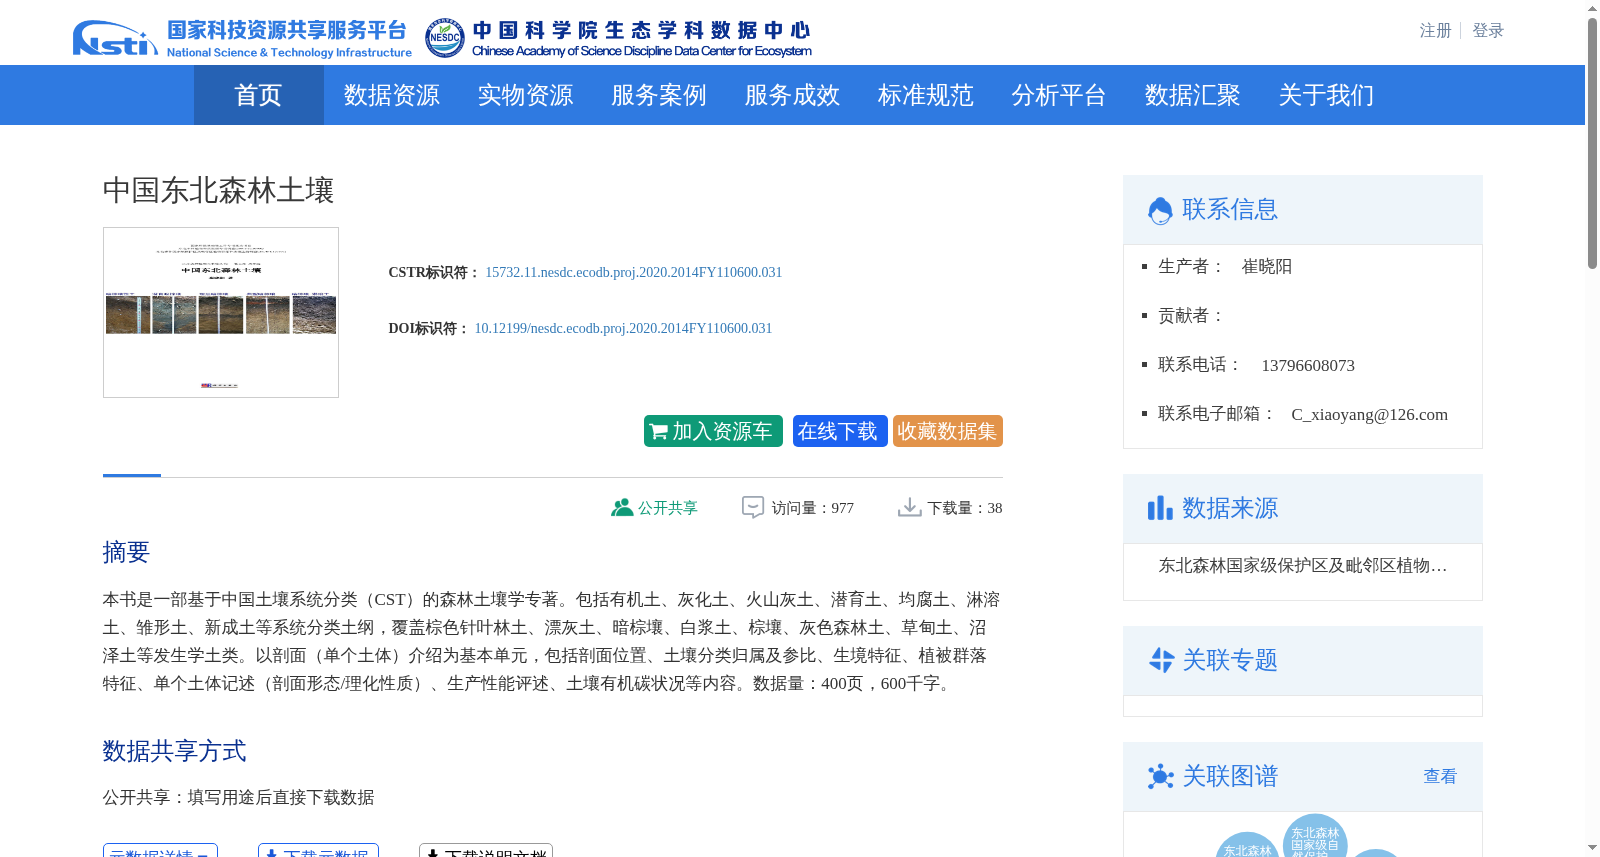Image resolution: width=1600 pixels, height=857 pixels.
Task: Click the 公开共享 label text
Action: click(x=668, y=508)
